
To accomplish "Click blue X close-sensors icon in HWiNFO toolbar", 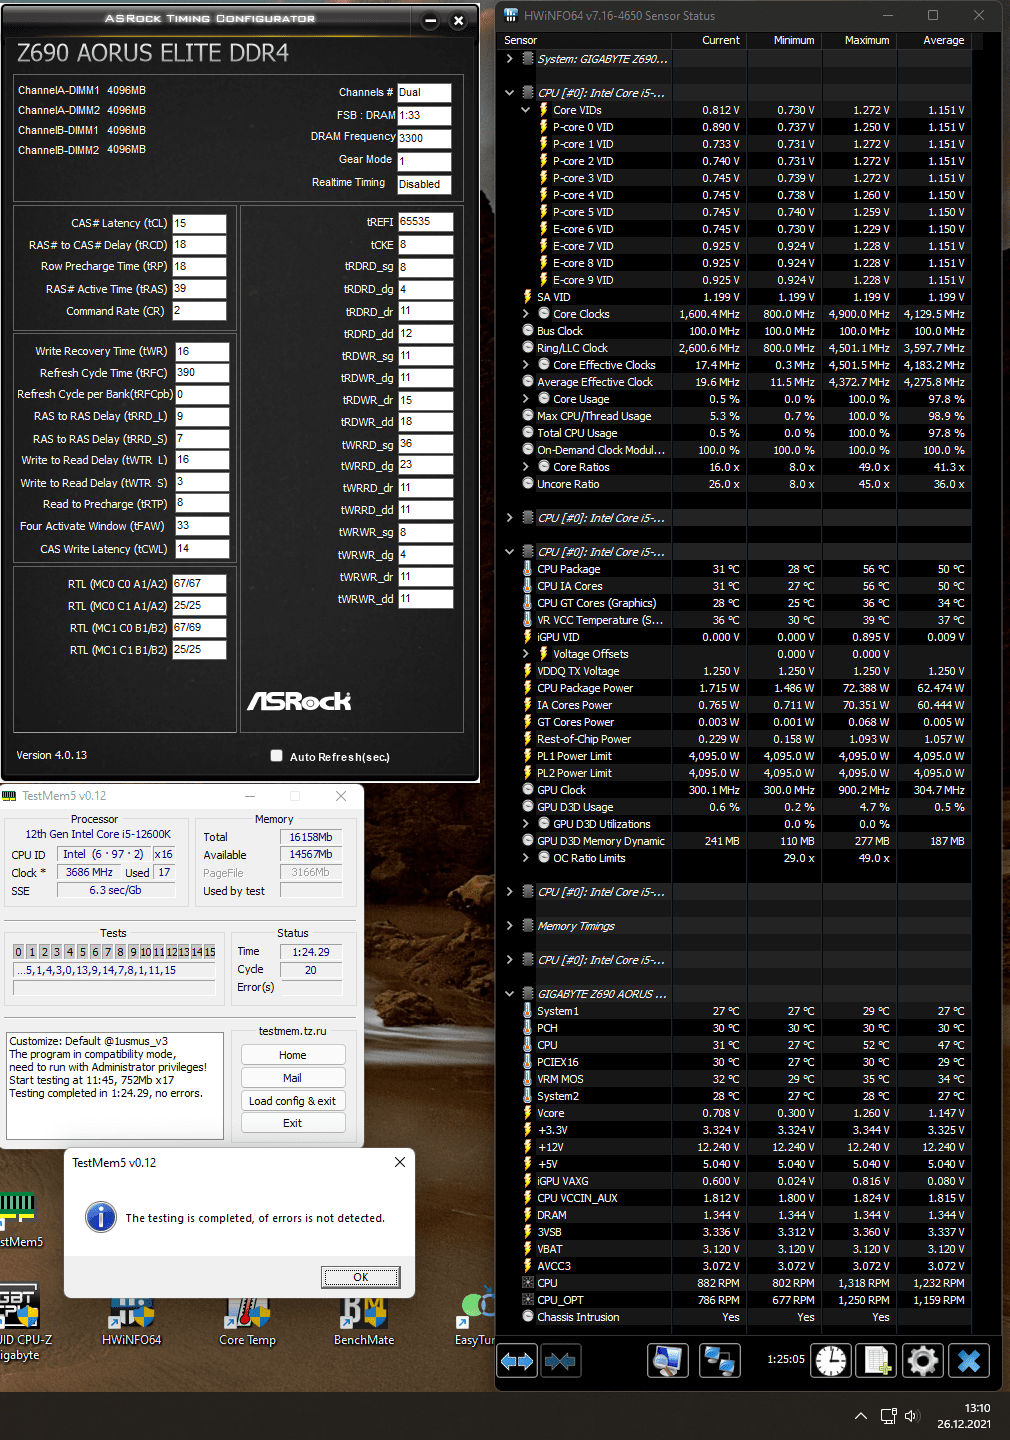I will pyautogui.click(x=969, y=1361).
